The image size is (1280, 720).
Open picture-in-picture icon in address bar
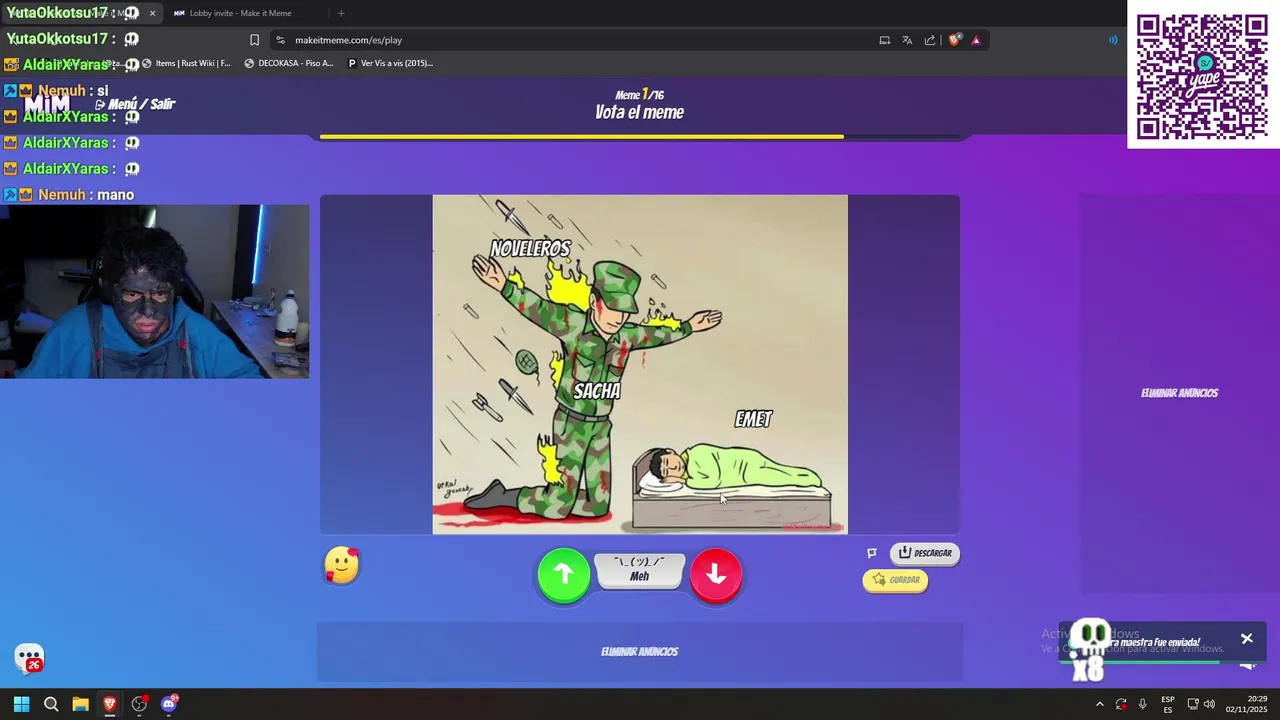point(884,40)
